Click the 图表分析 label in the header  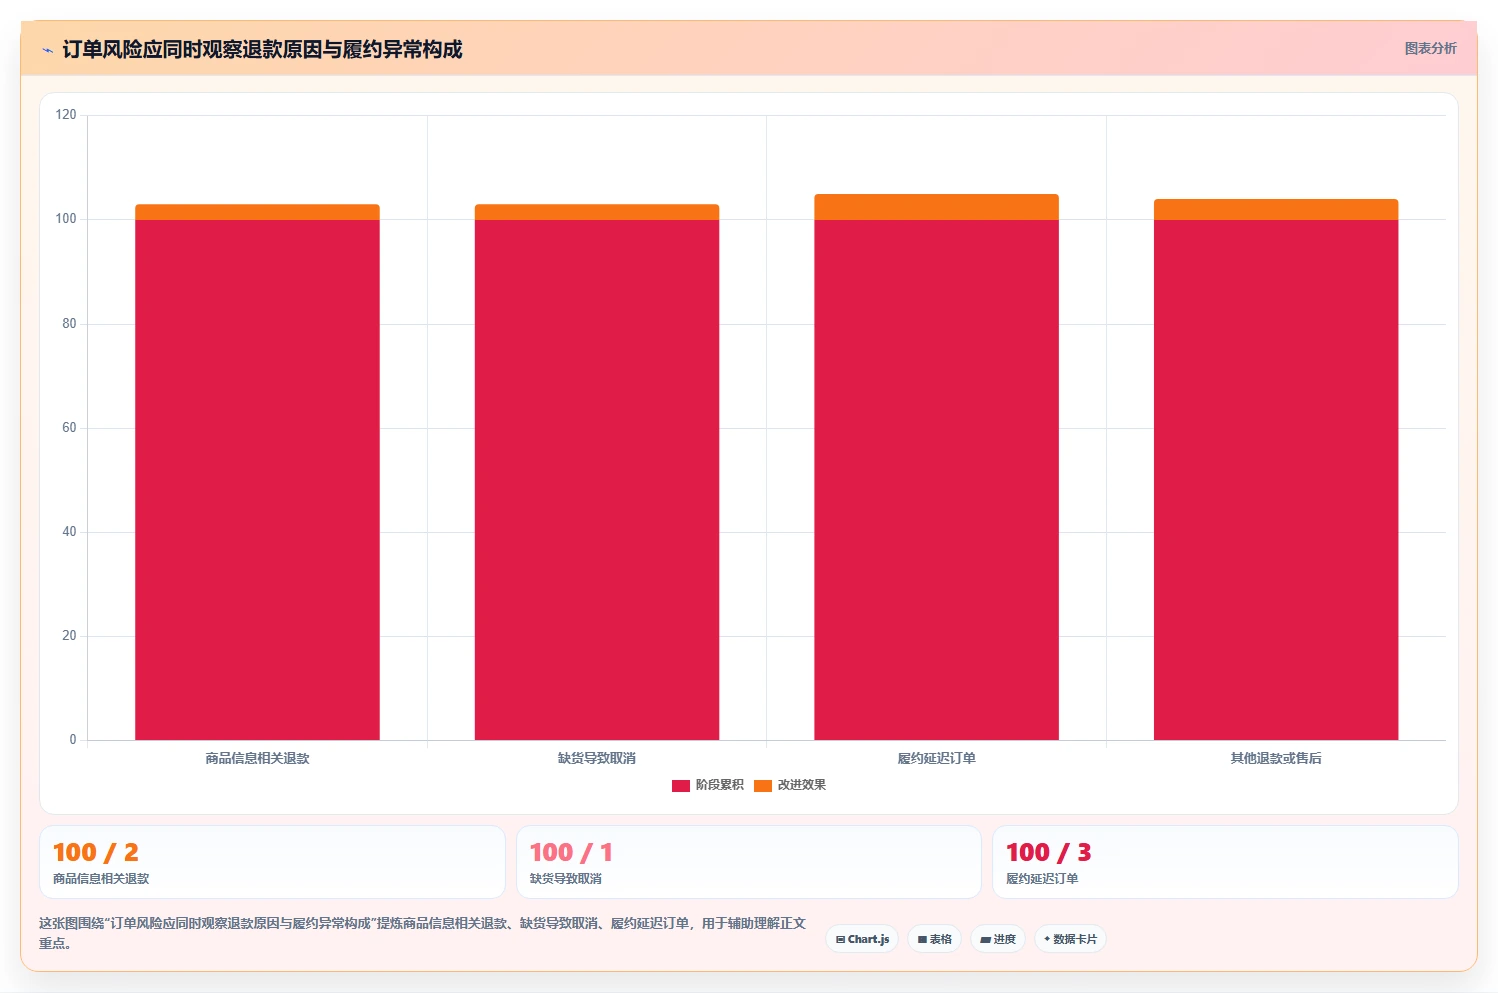(1430, 48)
